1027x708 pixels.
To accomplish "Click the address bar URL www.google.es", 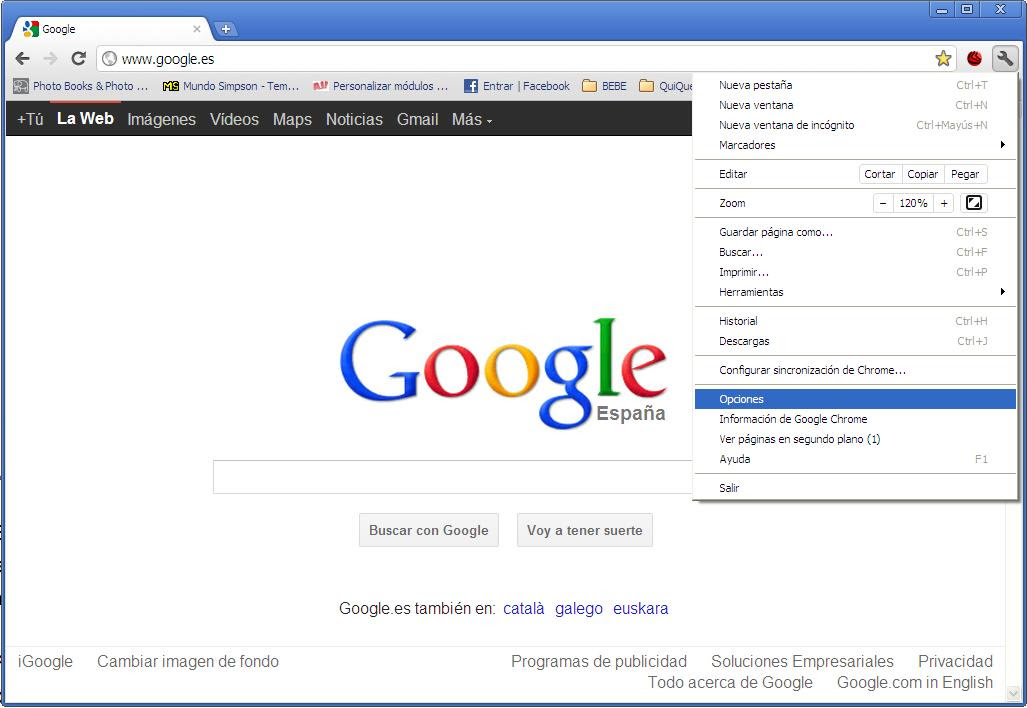I will coord(168,59).
